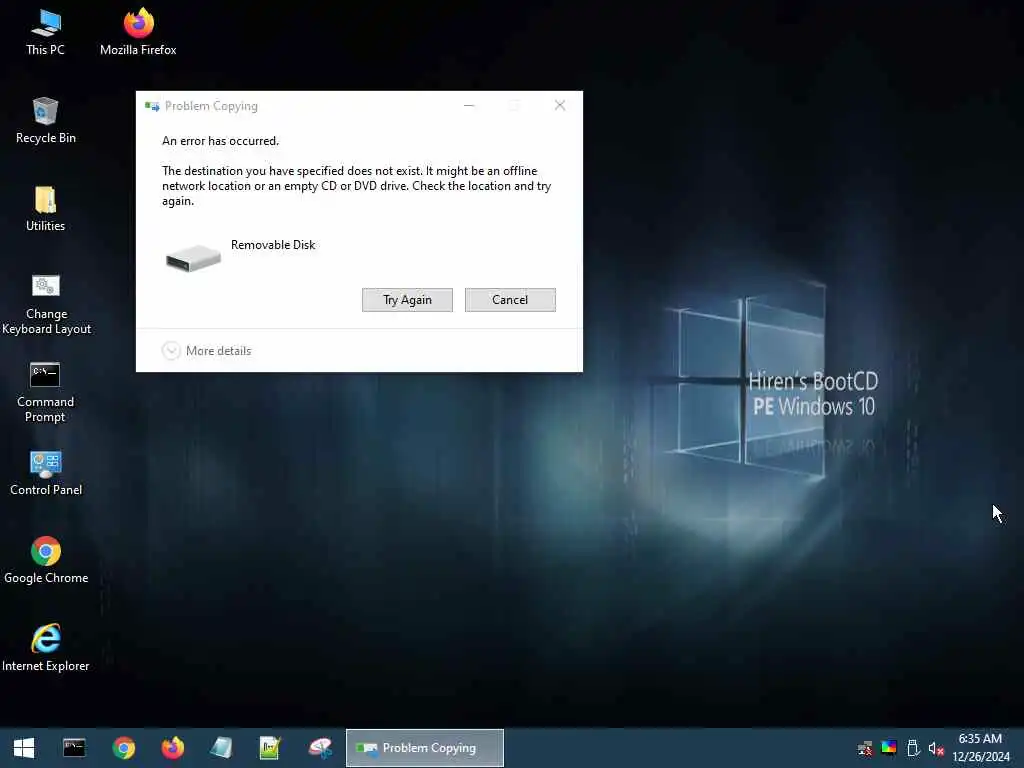
Task: Select Google Chrome desktop shortcut
Action: [x=46, y=560]
